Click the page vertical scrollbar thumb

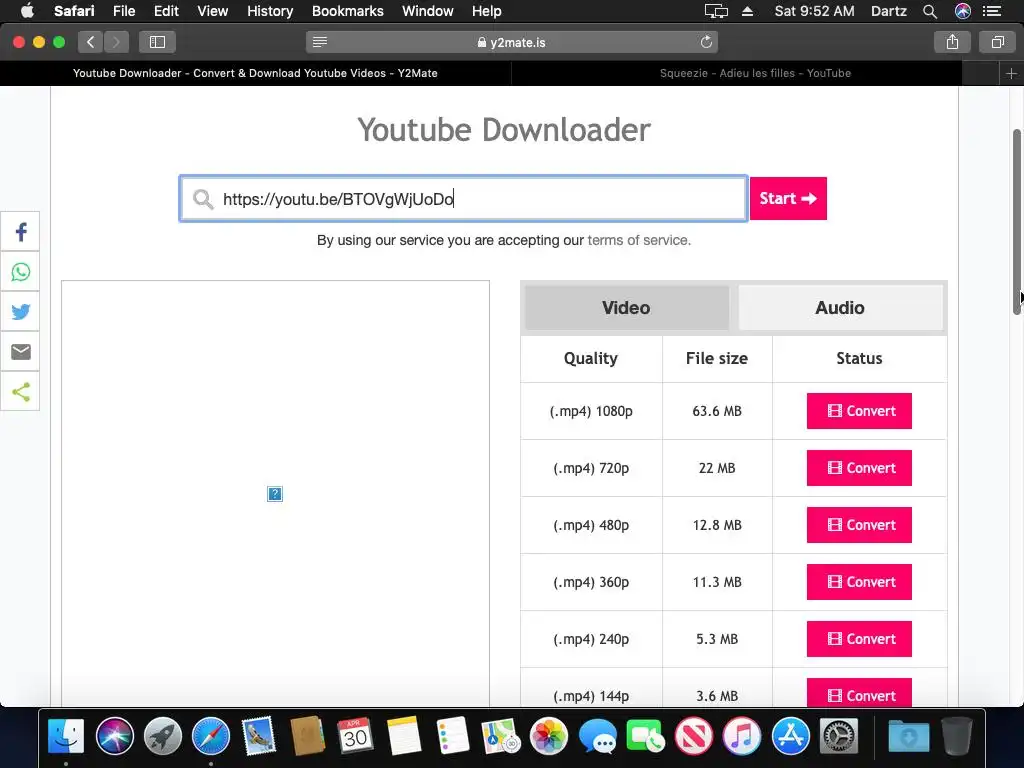pyautogui.click(x=1017, y=222)
